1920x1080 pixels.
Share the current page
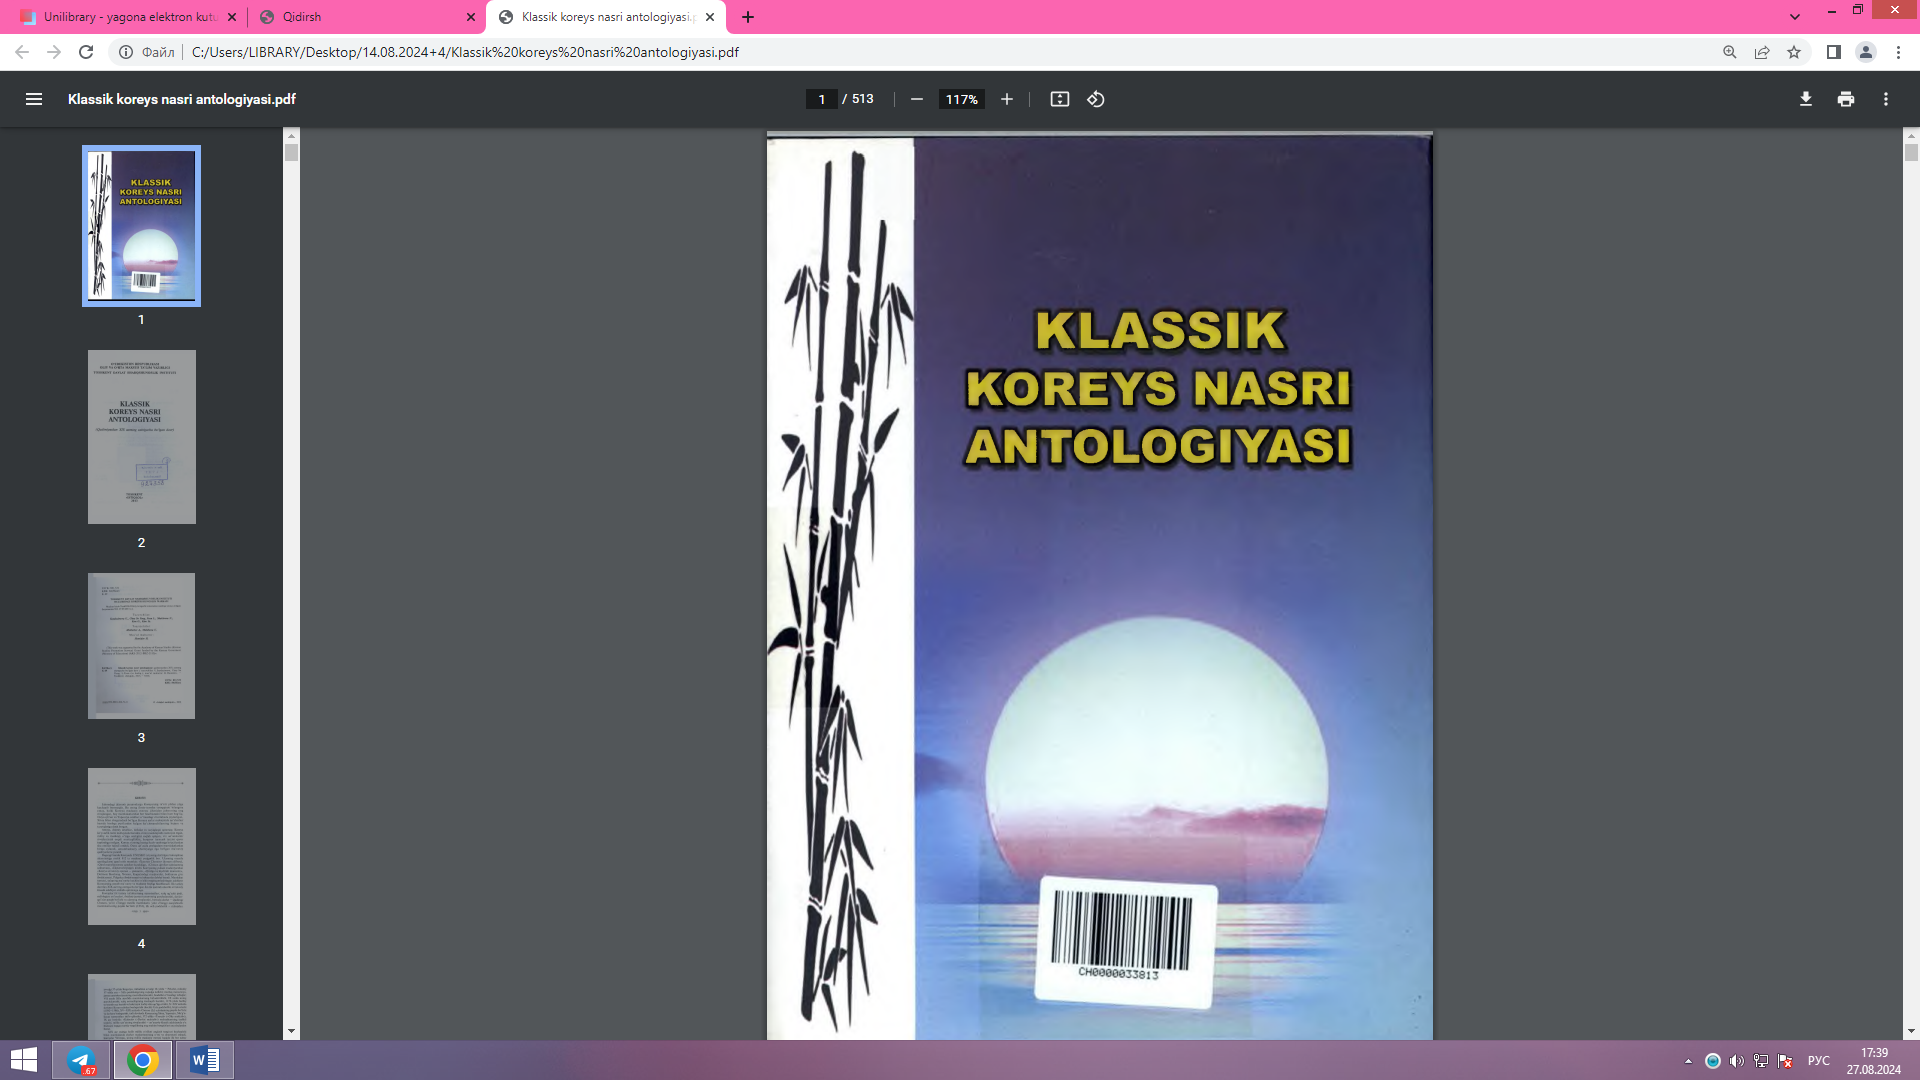click(1761, 52)
